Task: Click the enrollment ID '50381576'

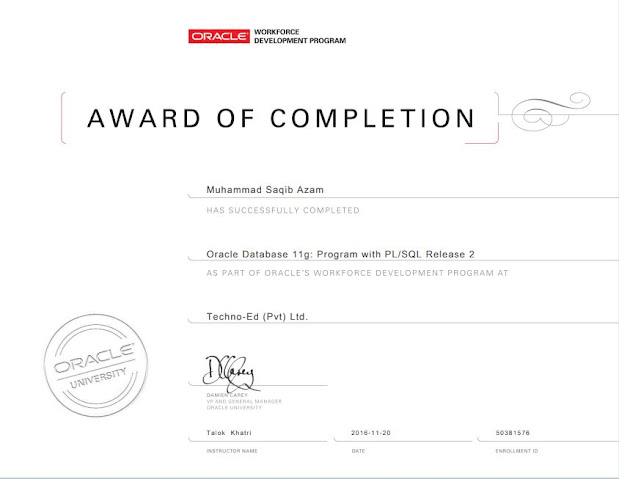Action: tap(512, 433)
